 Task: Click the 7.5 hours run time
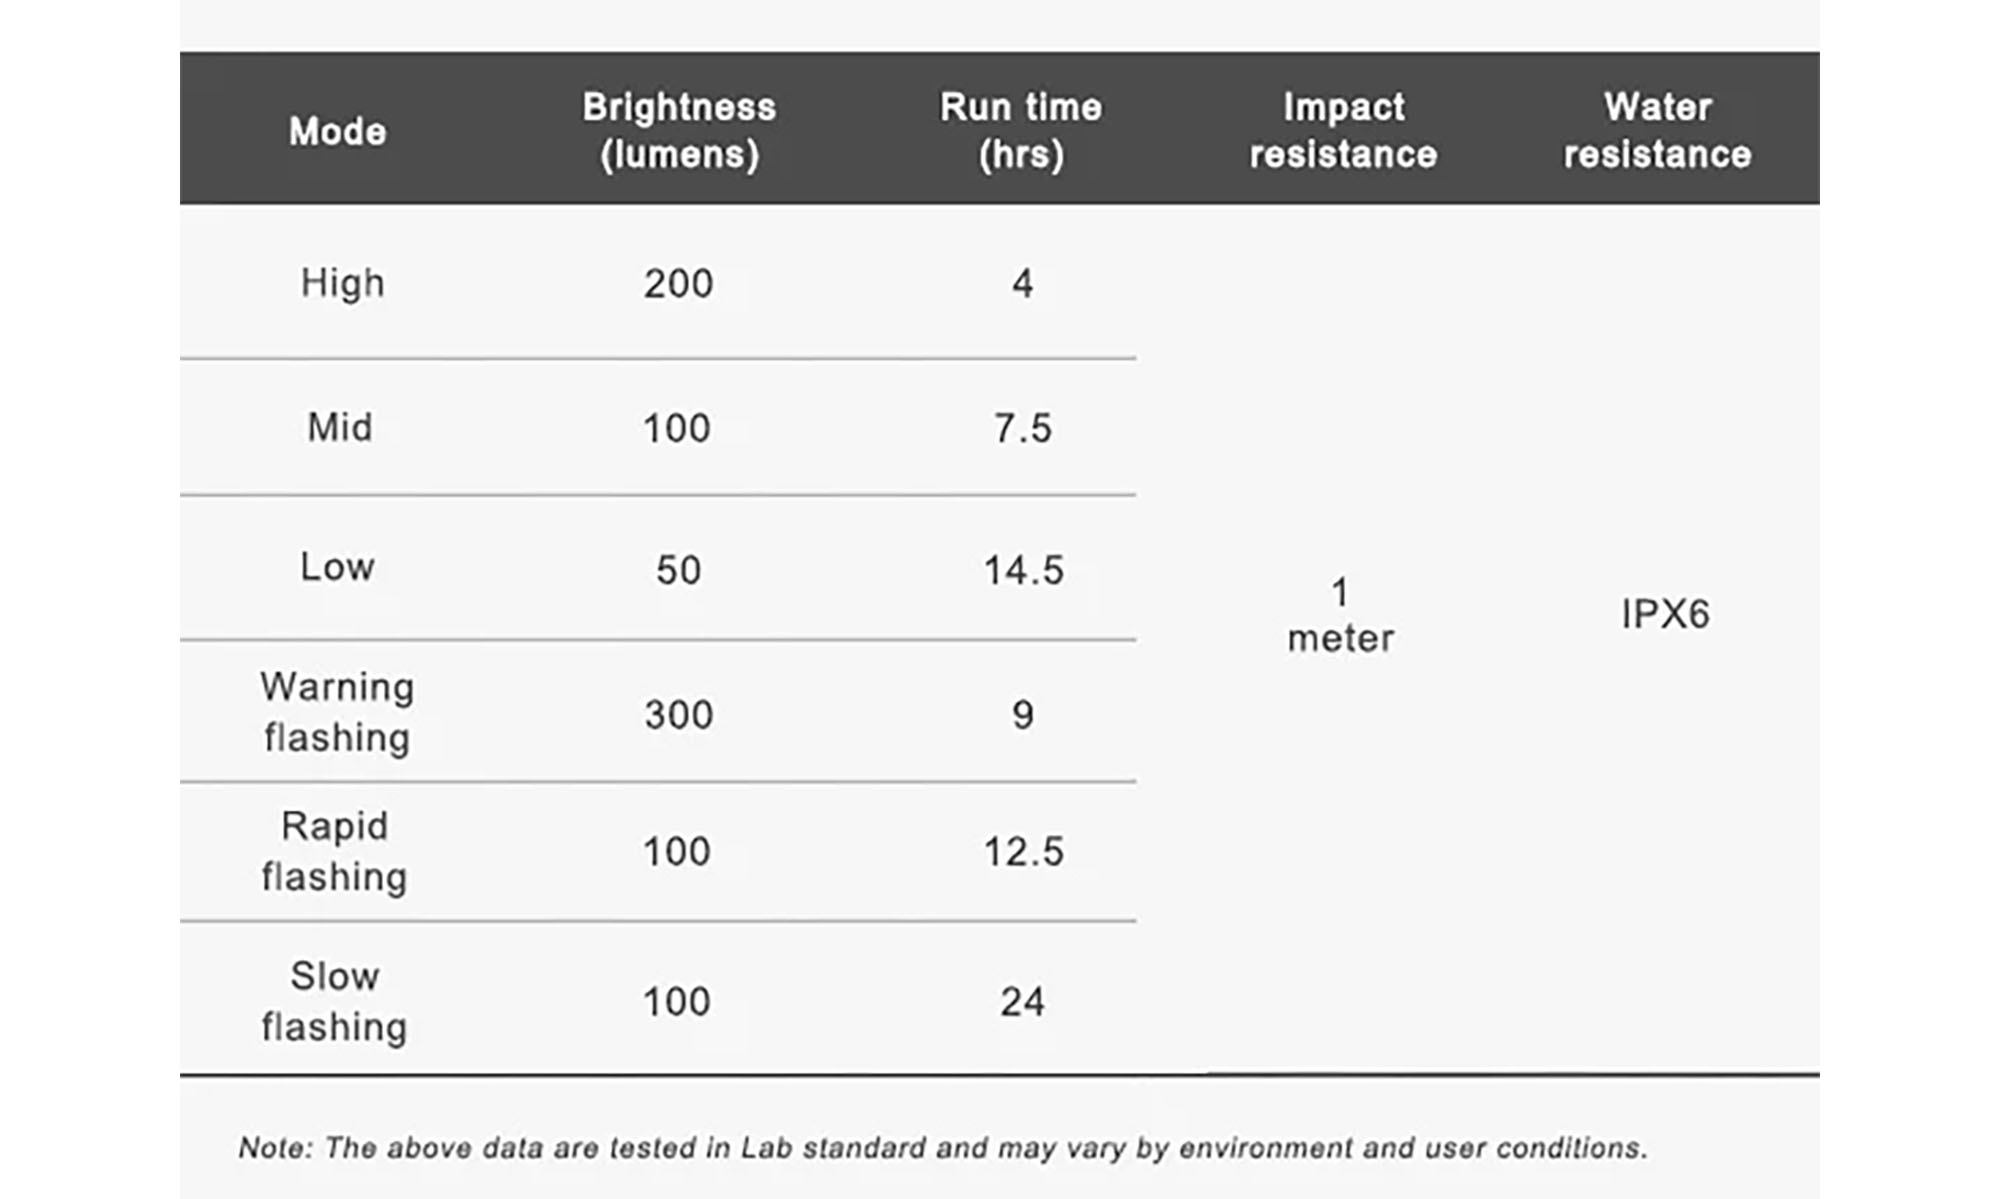pos(1022,428)
